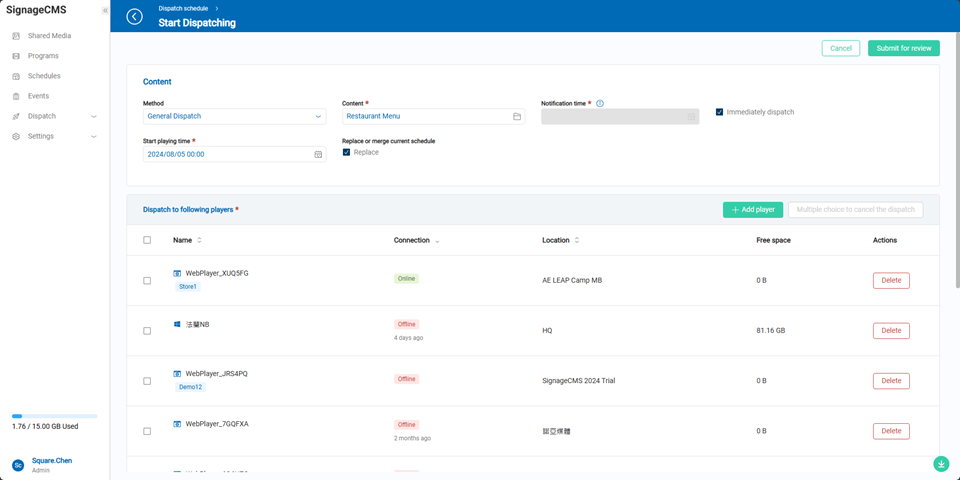Click the Start playing time input field

click(x=227, y=155)
